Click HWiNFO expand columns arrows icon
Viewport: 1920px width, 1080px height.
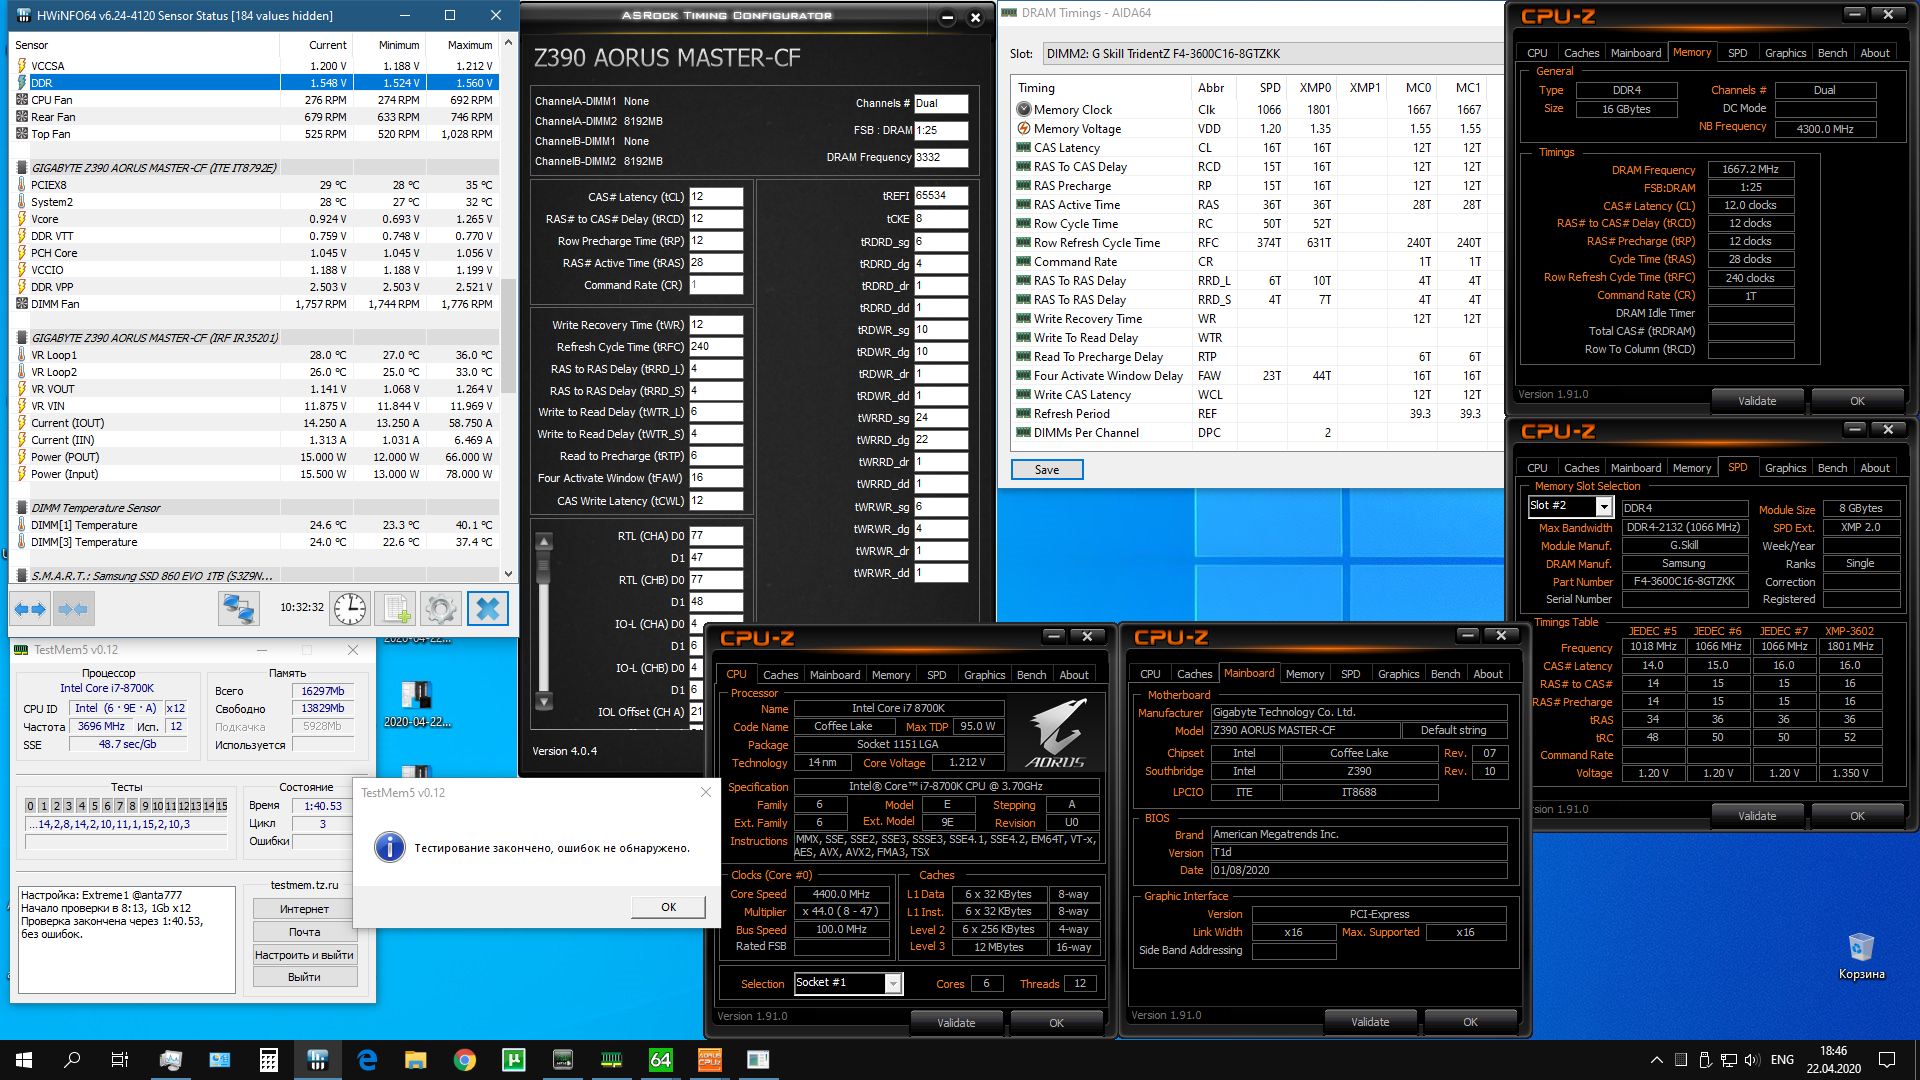(x=30, y=608)
